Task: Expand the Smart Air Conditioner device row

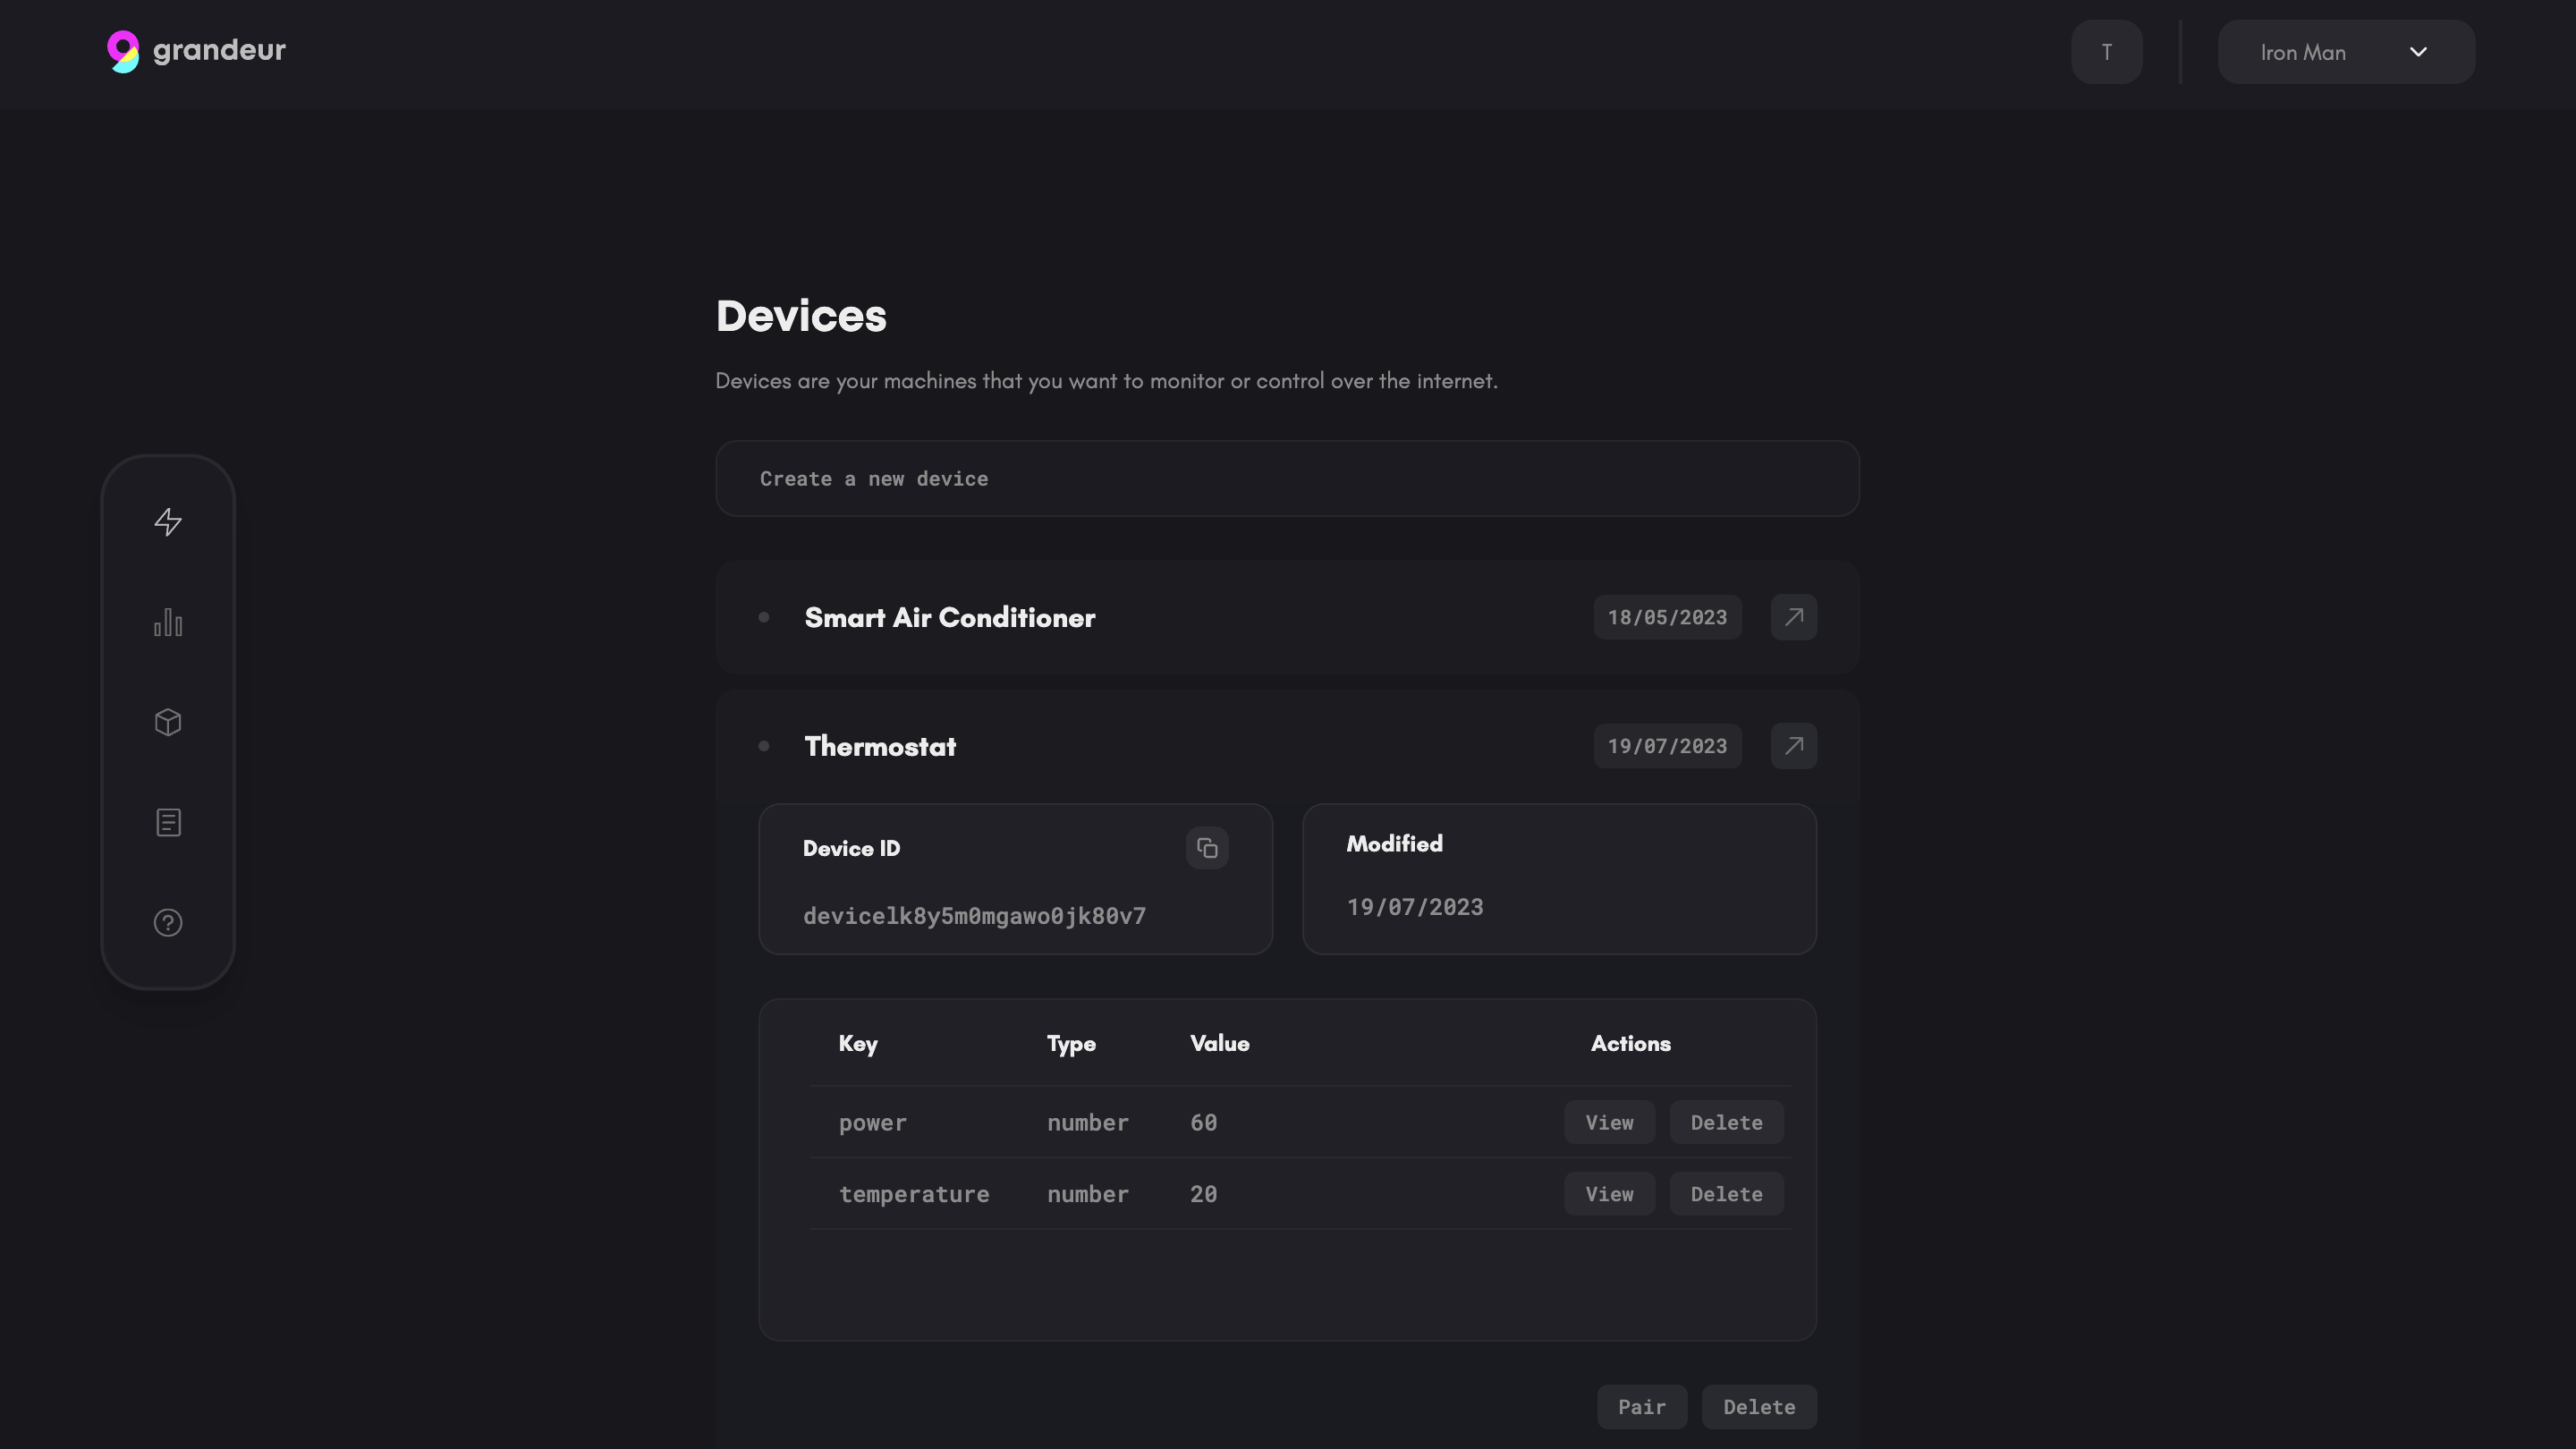Action: [x=1287, y=617]
